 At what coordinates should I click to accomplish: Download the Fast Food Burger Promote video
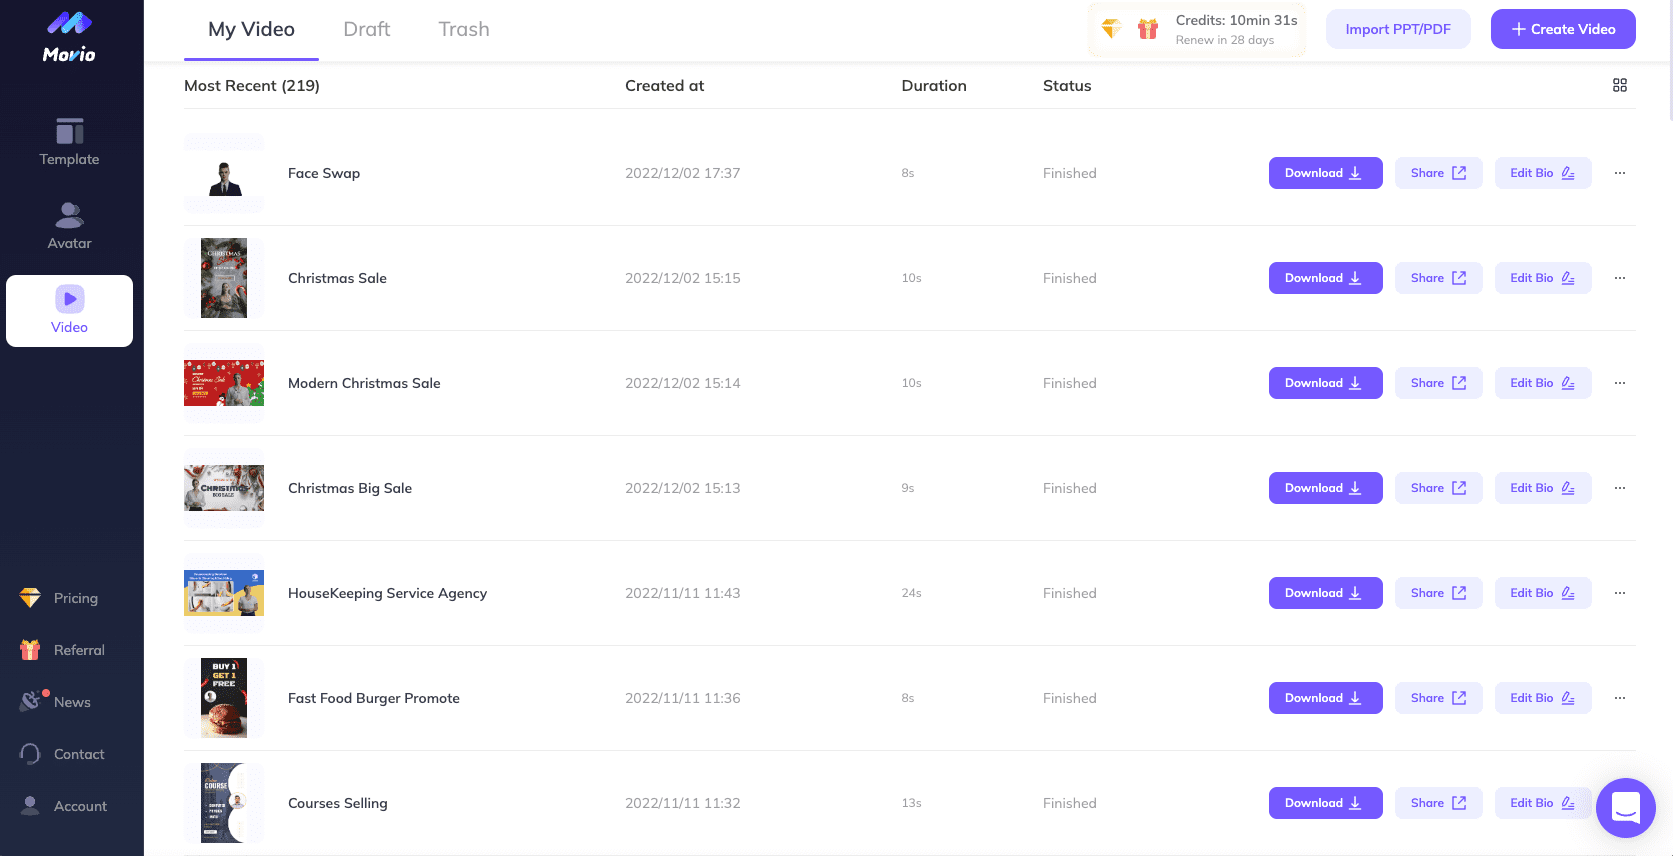click(1325, 698)
